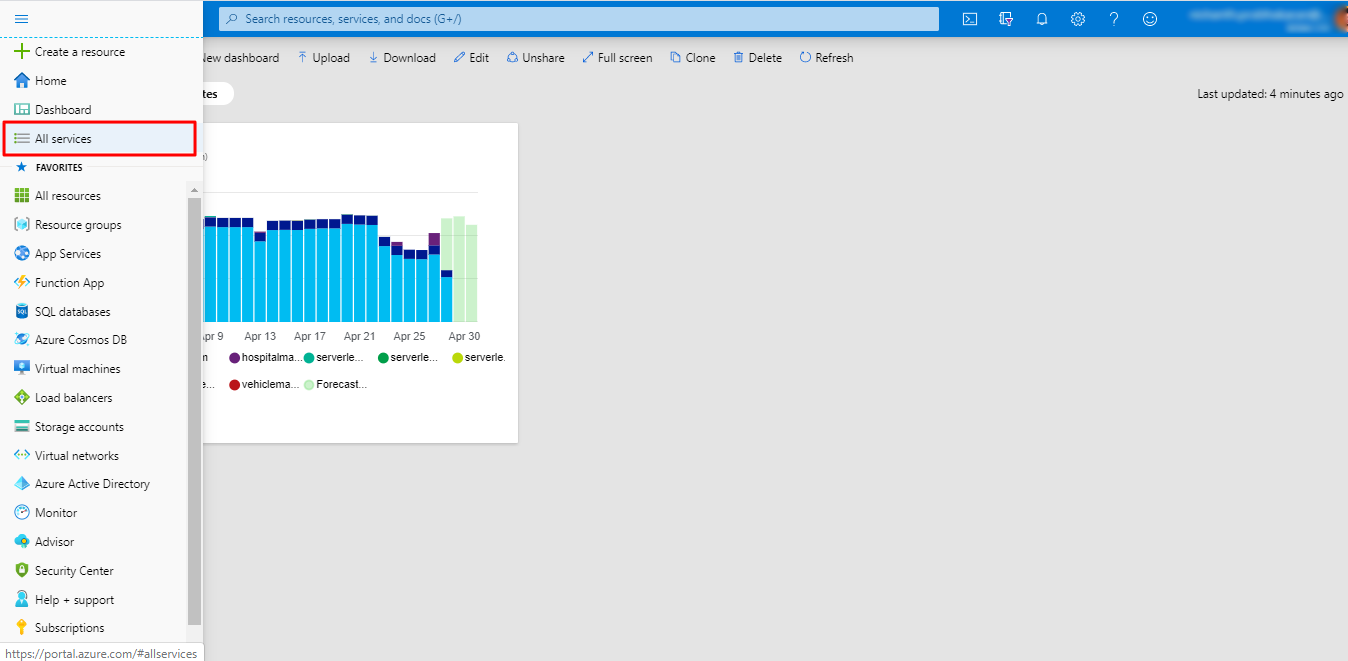The height and width of the screenshot is (661, 1348).
Task: Collapse the hamburger portal menu
Action: coord(21,19)
